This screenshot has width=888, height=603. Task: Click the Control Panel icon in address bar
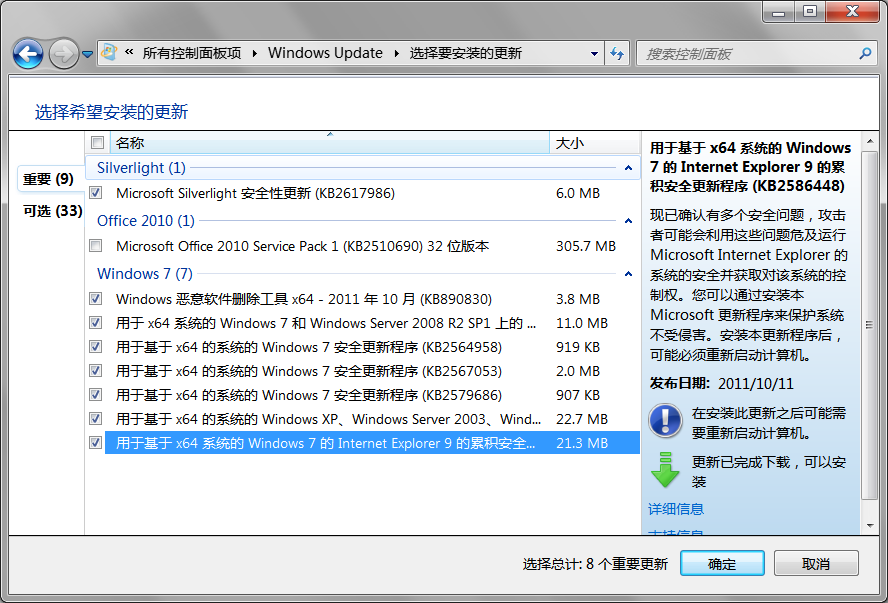pos(109,53)
